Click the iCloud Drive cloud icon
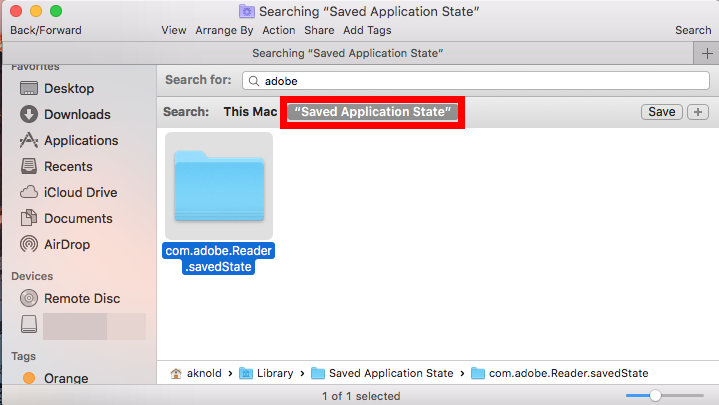 coord(29,192)
